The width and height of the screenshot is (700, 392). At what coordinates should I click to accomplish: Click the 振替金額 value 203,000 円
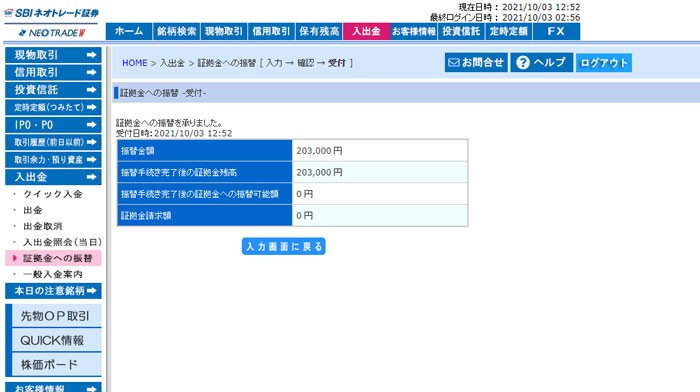319,151
